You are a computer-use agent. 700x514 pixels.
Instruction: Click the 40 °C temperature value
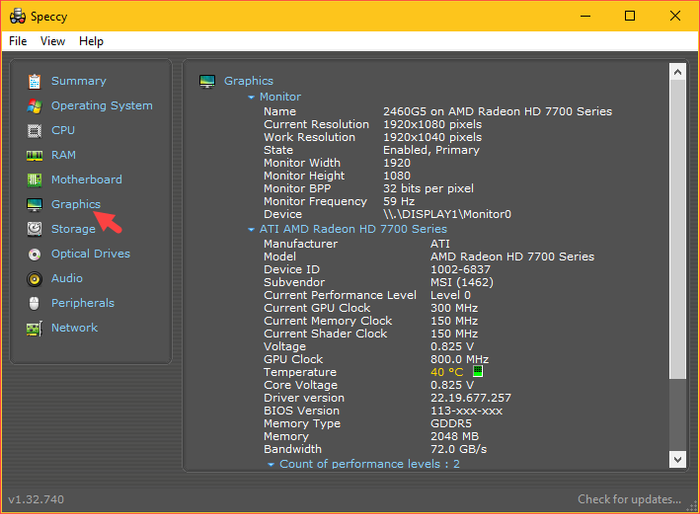tap(447, 372)
